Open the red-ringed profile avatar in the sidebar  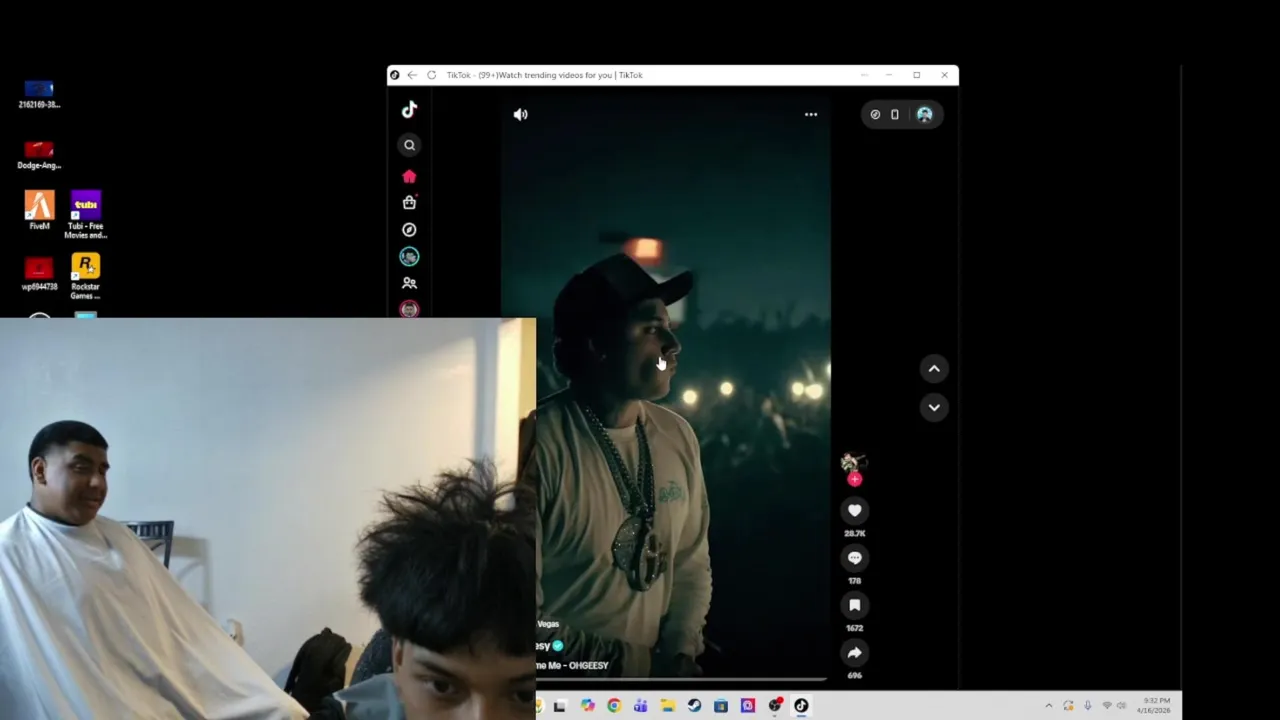tap(409, 309)
